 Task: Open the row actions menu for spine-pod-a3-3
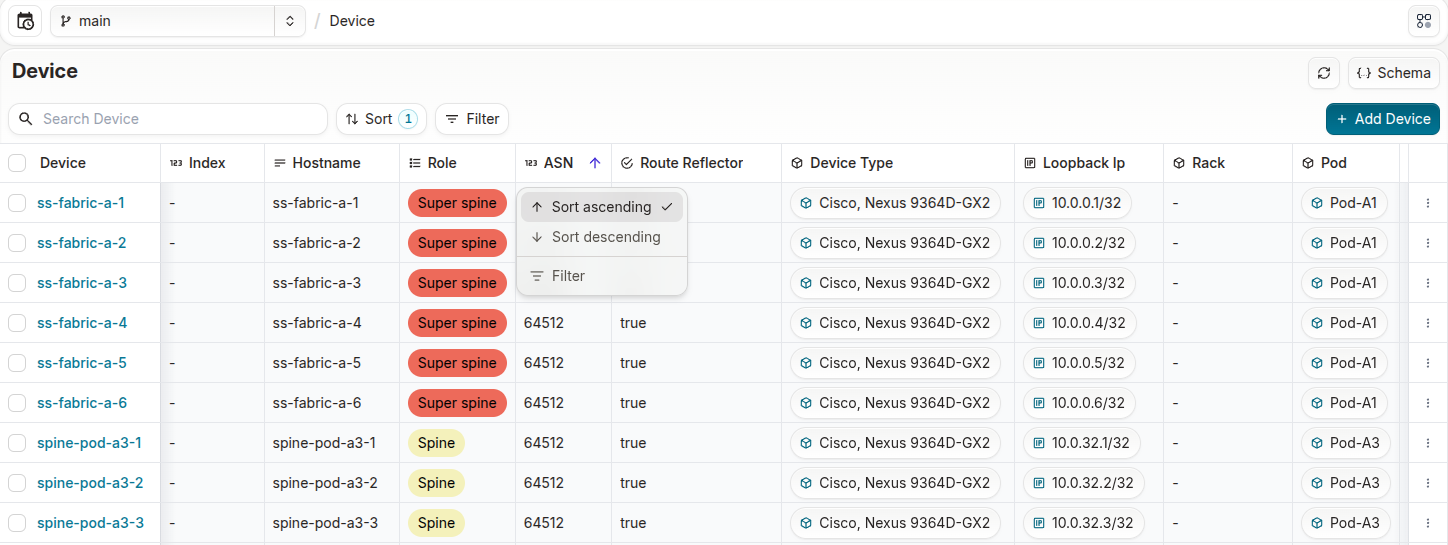1428,523
